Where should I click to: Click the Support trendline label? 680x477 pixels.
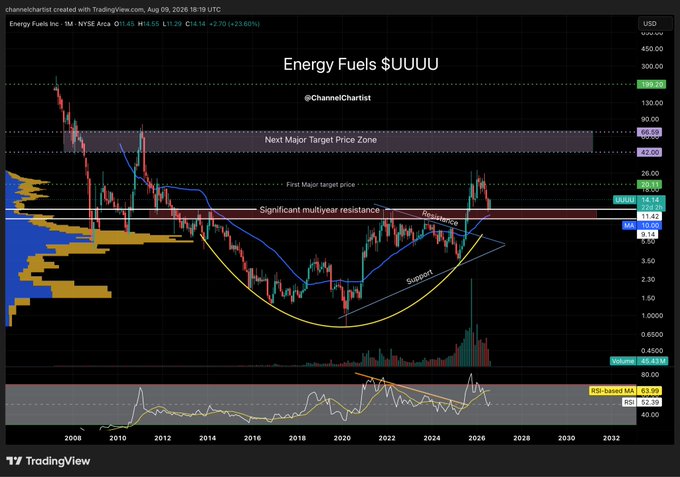[419, 277]
